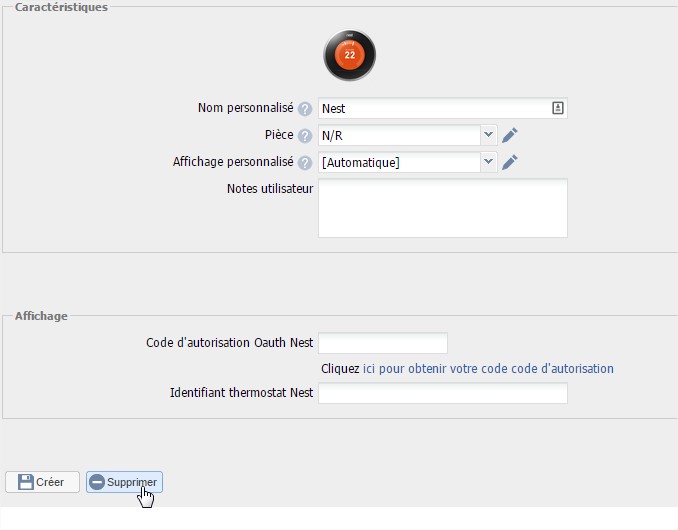Focus the Nom personnalisé text field
Image resolution: width=678 pixels, height=530 pixels.
coord(433,108)
